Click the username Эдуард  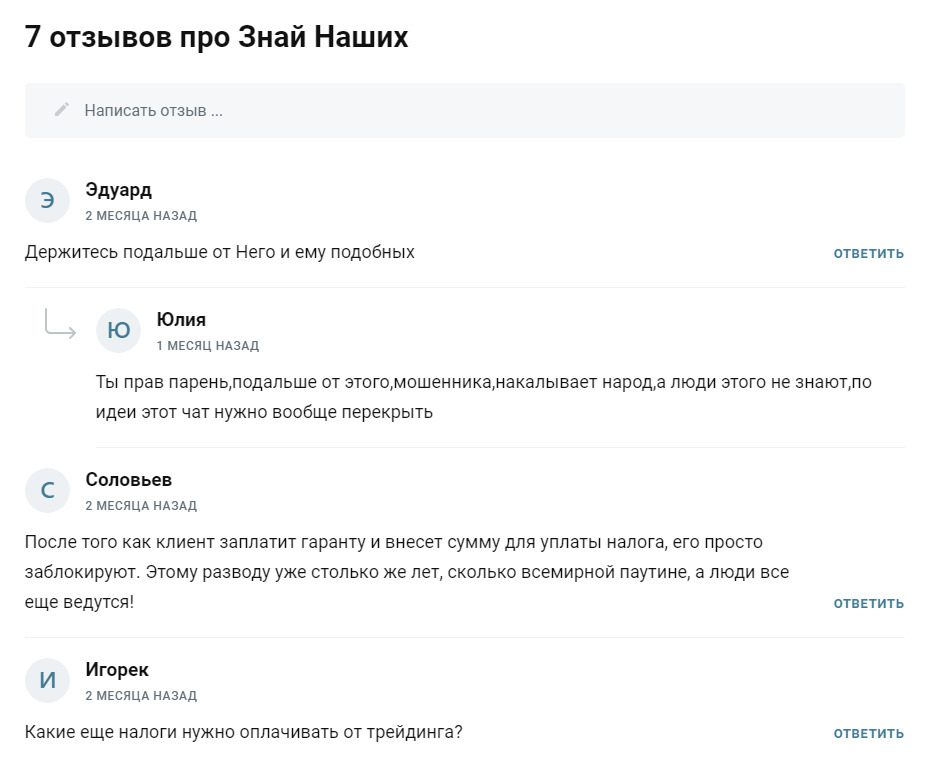click(x=117, y=189)
